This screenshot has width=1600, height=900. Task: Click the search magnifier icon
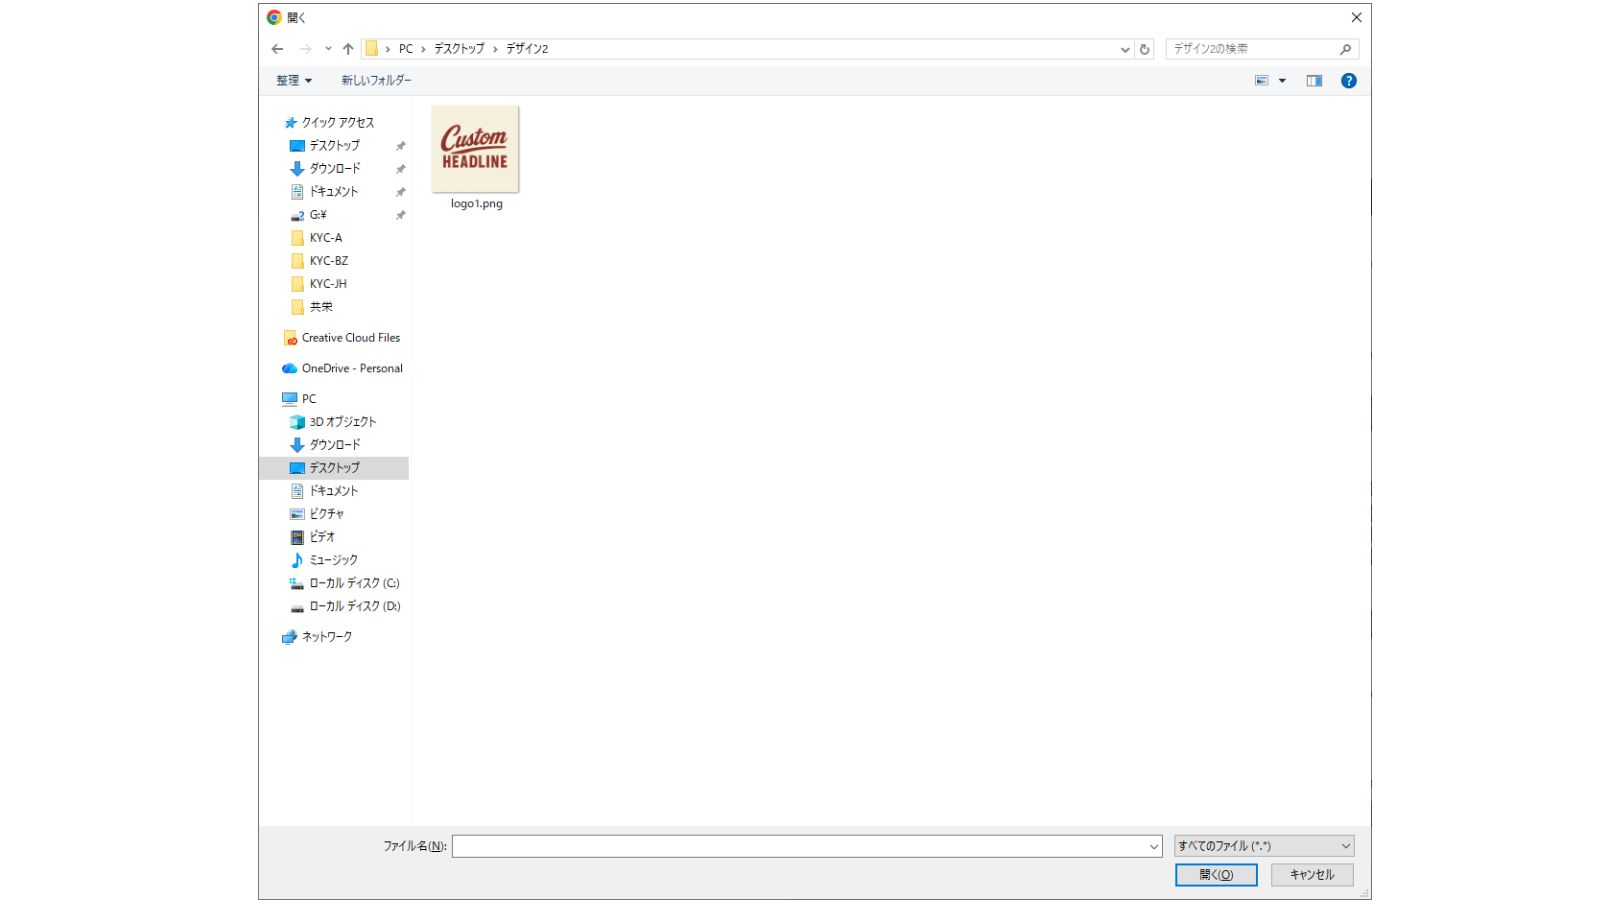(1345, 49)
